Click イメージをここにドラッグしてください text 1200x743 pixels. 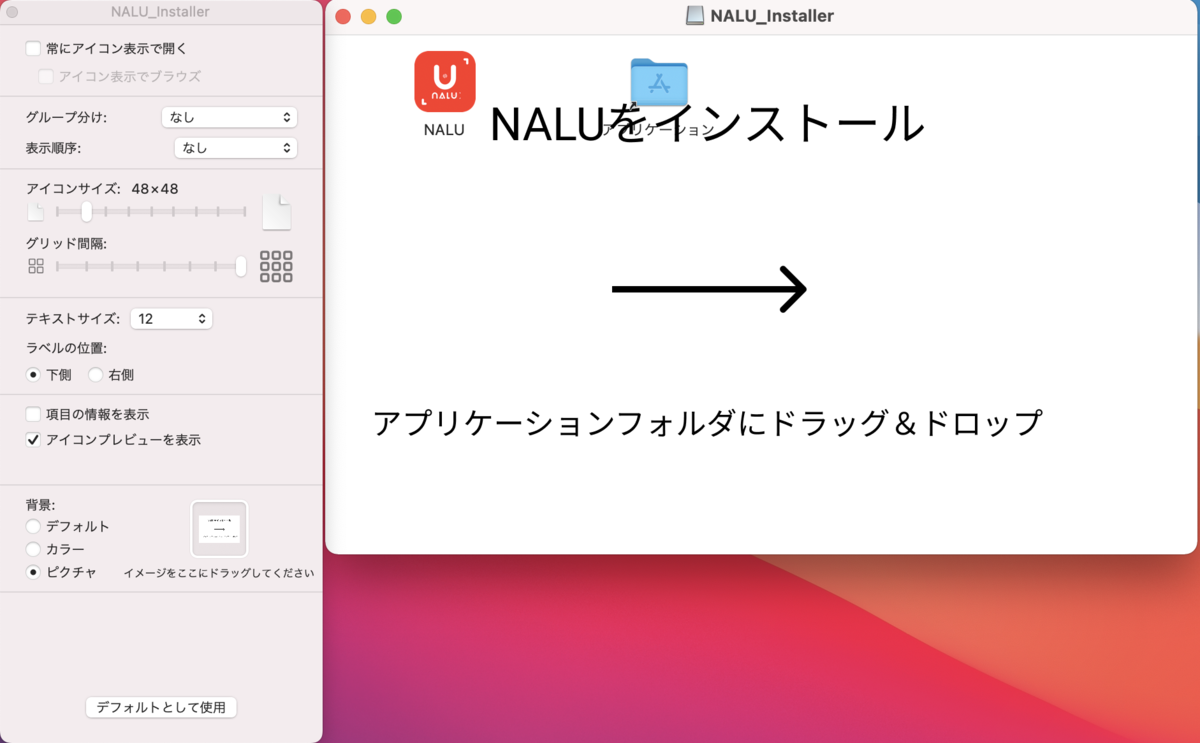219,573
